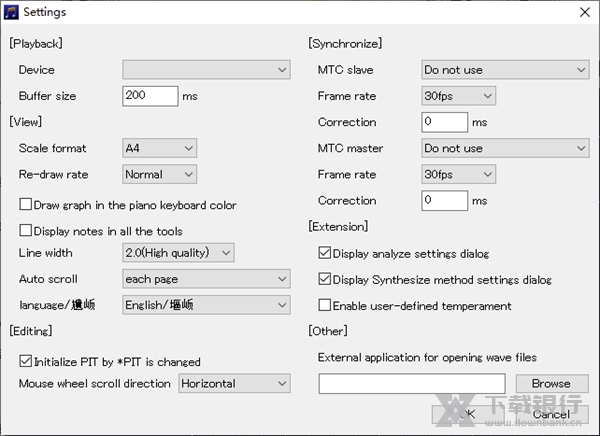Open Mouse wheel scroll direction dropdown

tap(234, 383)
